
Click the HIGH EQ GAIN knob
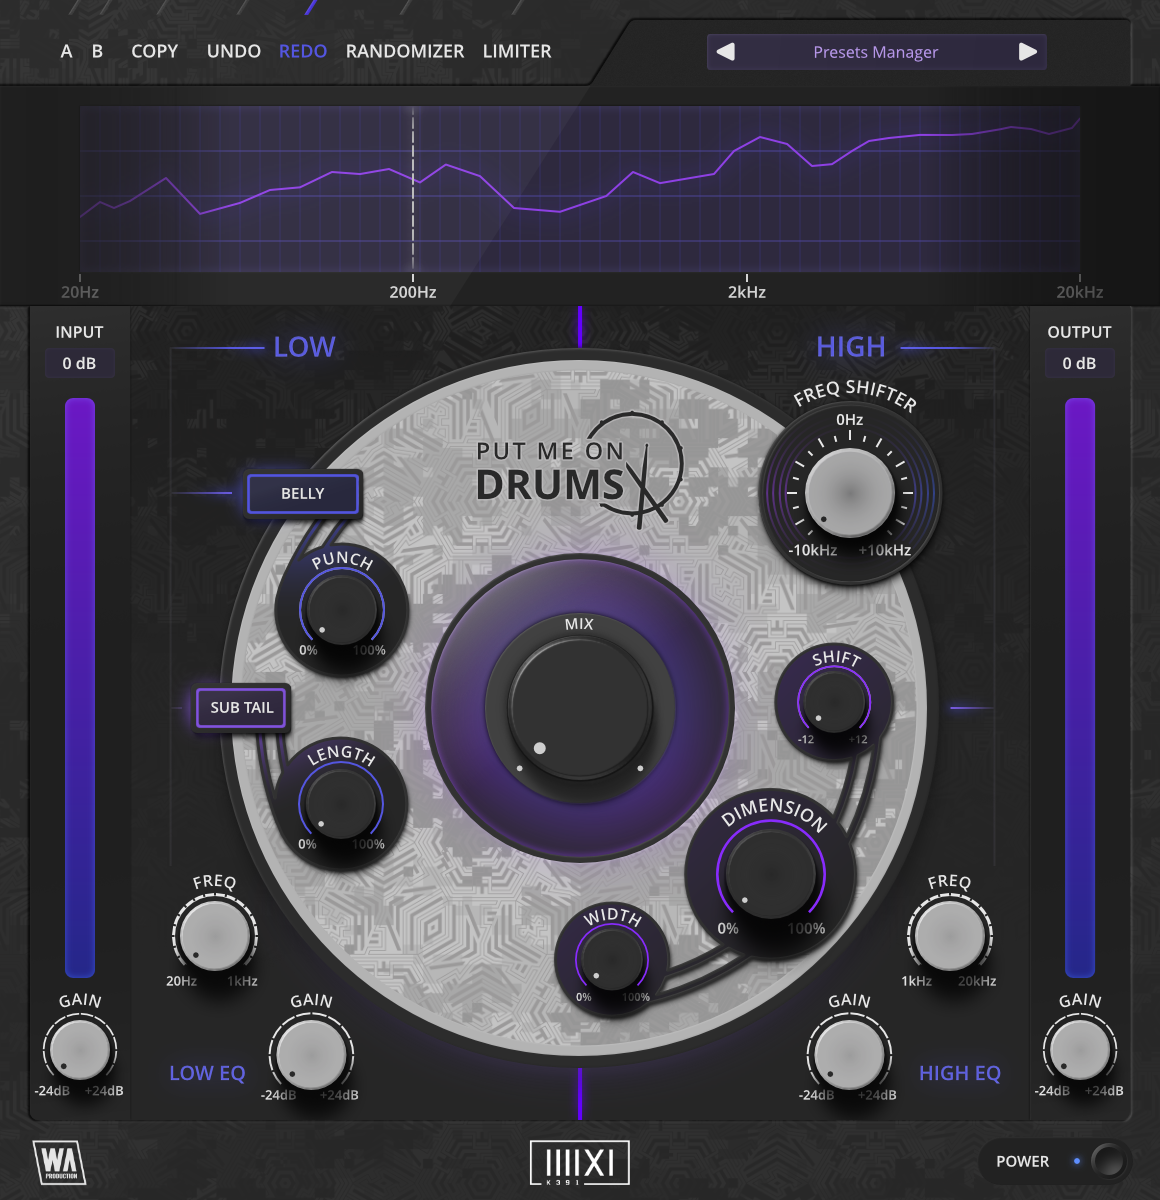(x=849, y=1050)
